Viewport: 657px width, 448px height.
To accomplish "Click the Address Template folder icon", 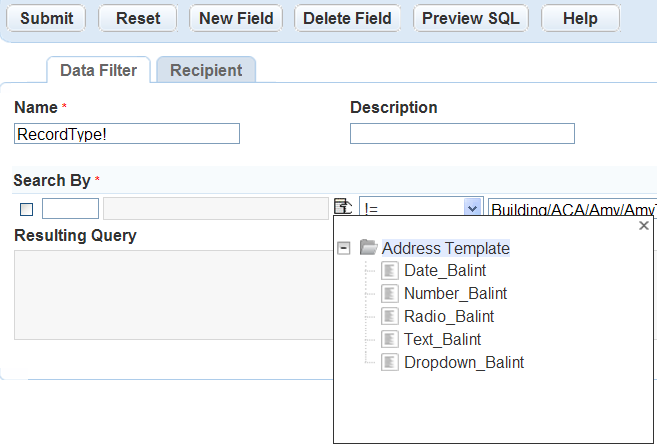I will pos(369,248).
